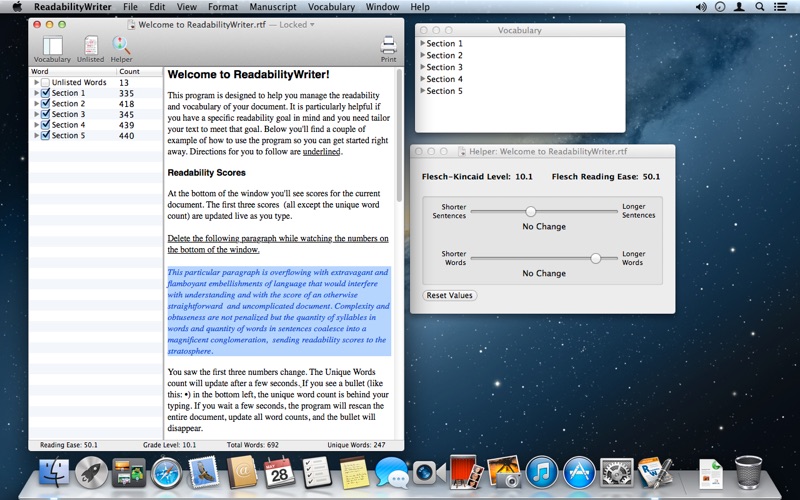The height and width of the screenshot is (500, 800).
Task: Click Reset Values in Helper window
Action: (449, 295)
